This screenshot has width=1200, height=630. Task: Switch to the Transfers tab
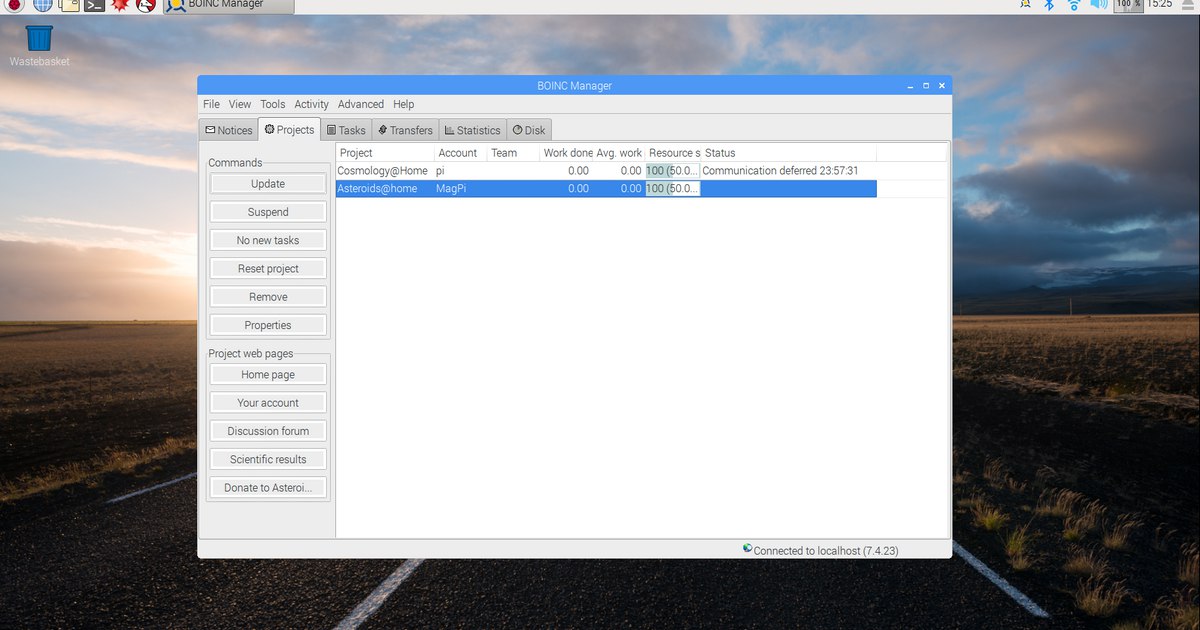click(405, 130)
